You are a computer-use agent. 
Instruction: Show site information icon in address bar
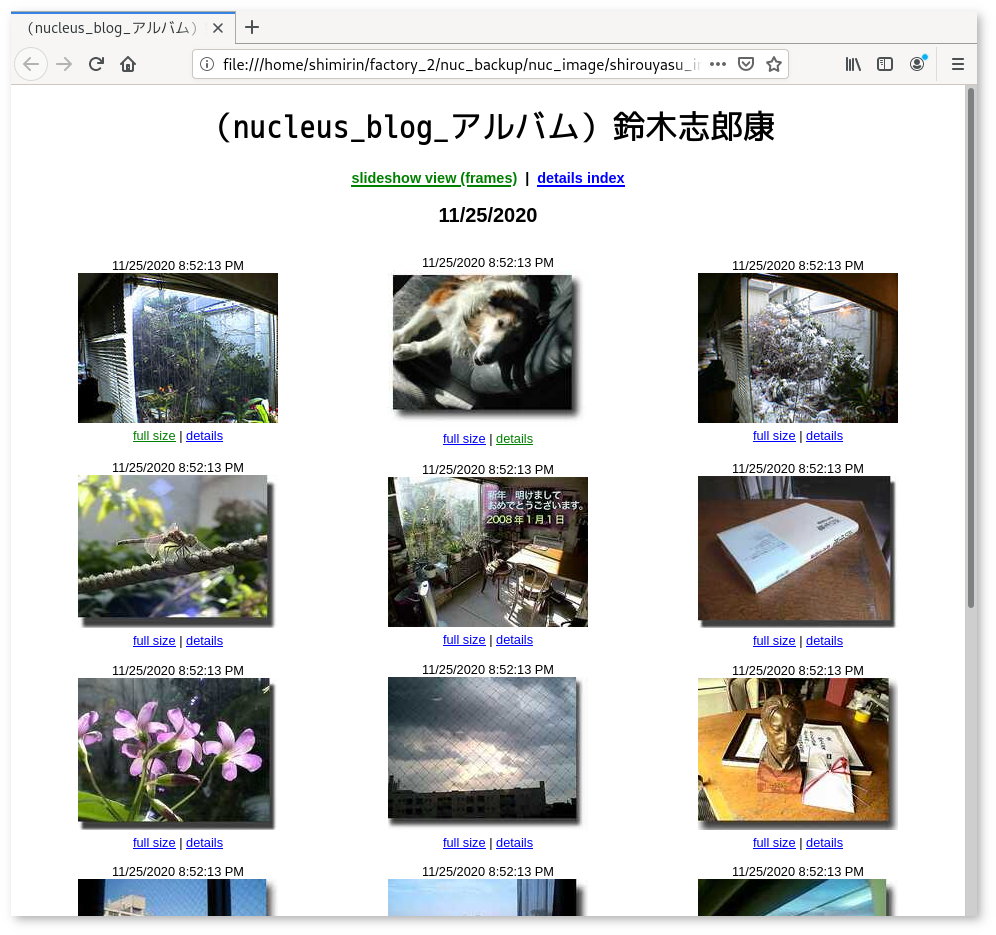click(x=207, y=64)
